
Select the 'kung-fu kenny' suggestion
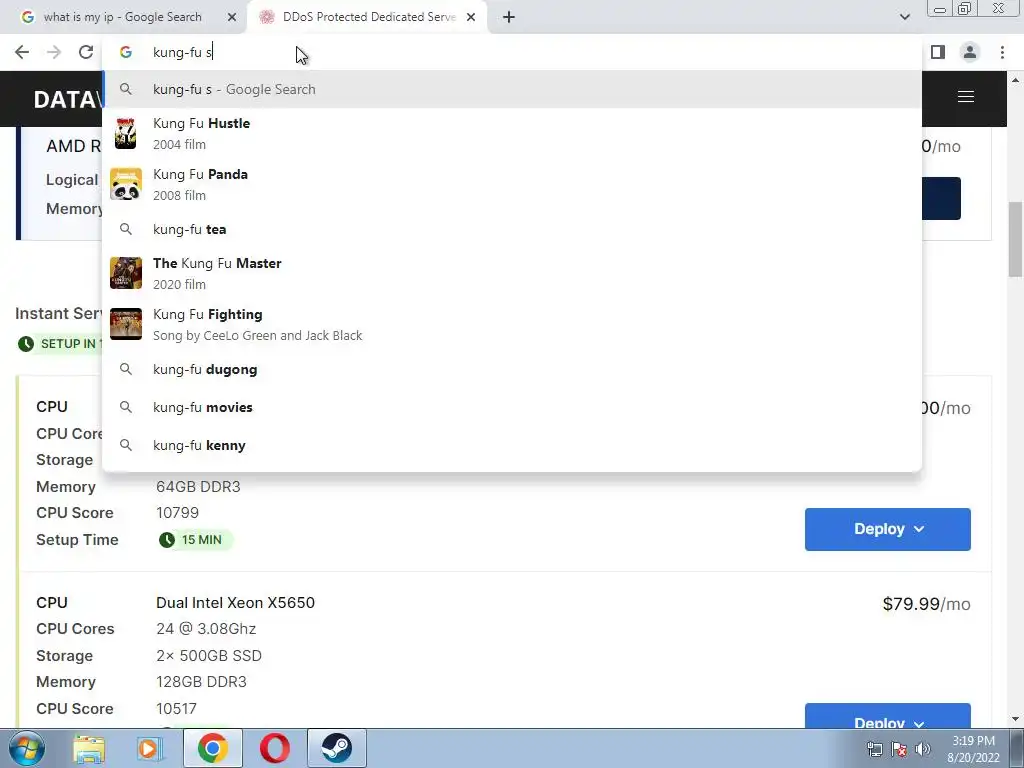click(x=513, y=445)
